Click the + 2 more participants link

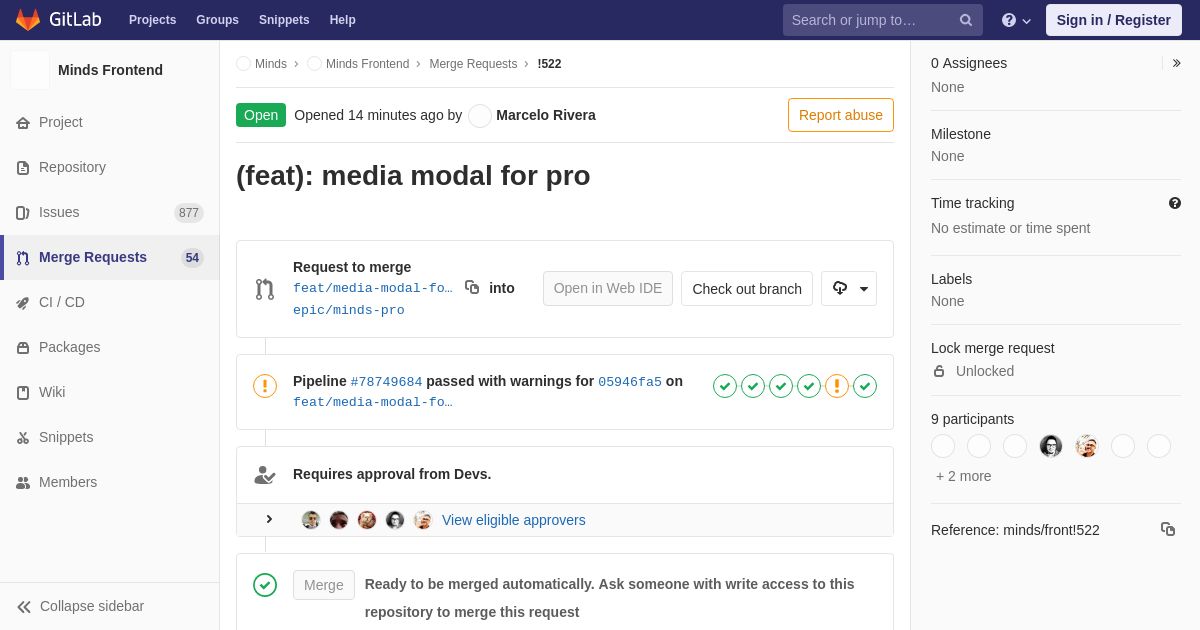click(x=964, y=476)
